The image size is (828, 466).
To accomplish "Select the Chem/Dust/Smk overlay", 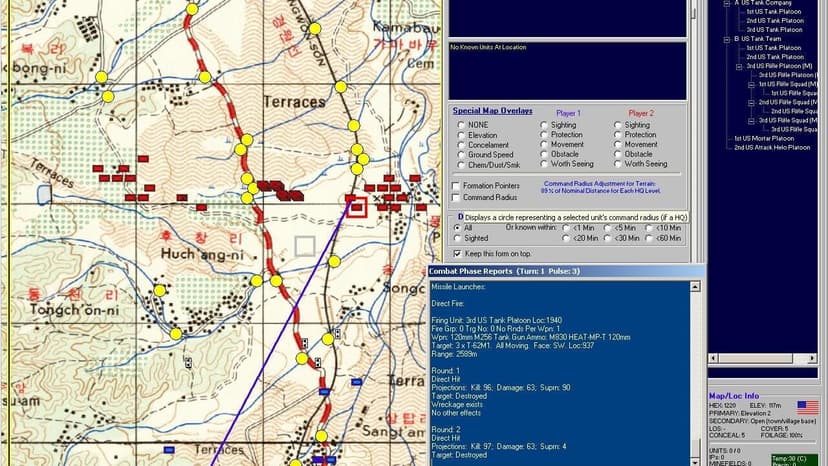I will tap(460, 165).
